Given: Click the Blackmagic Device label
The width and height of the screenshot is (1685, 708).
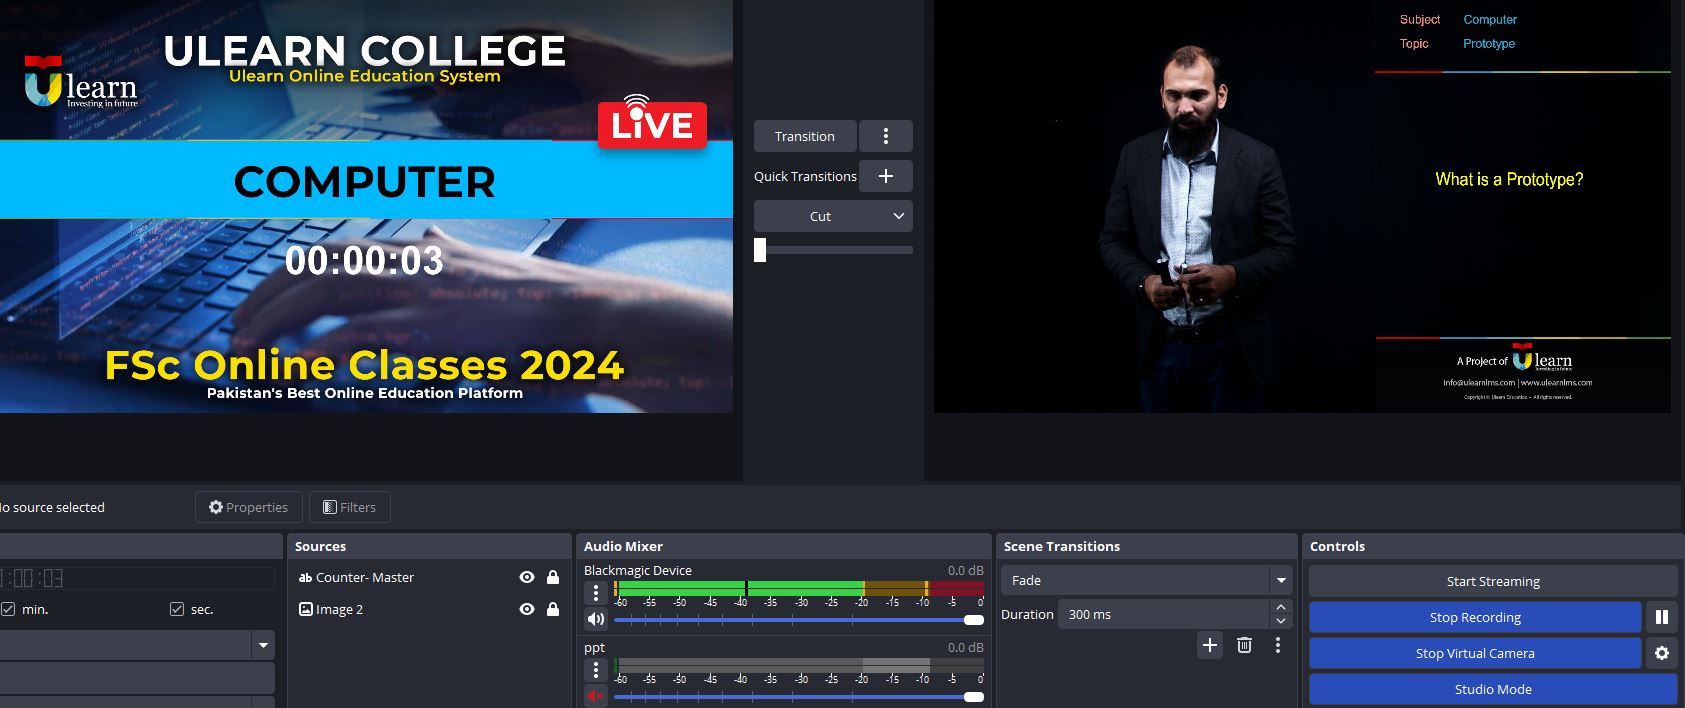Looking at the screenshot, I should 638,570.
